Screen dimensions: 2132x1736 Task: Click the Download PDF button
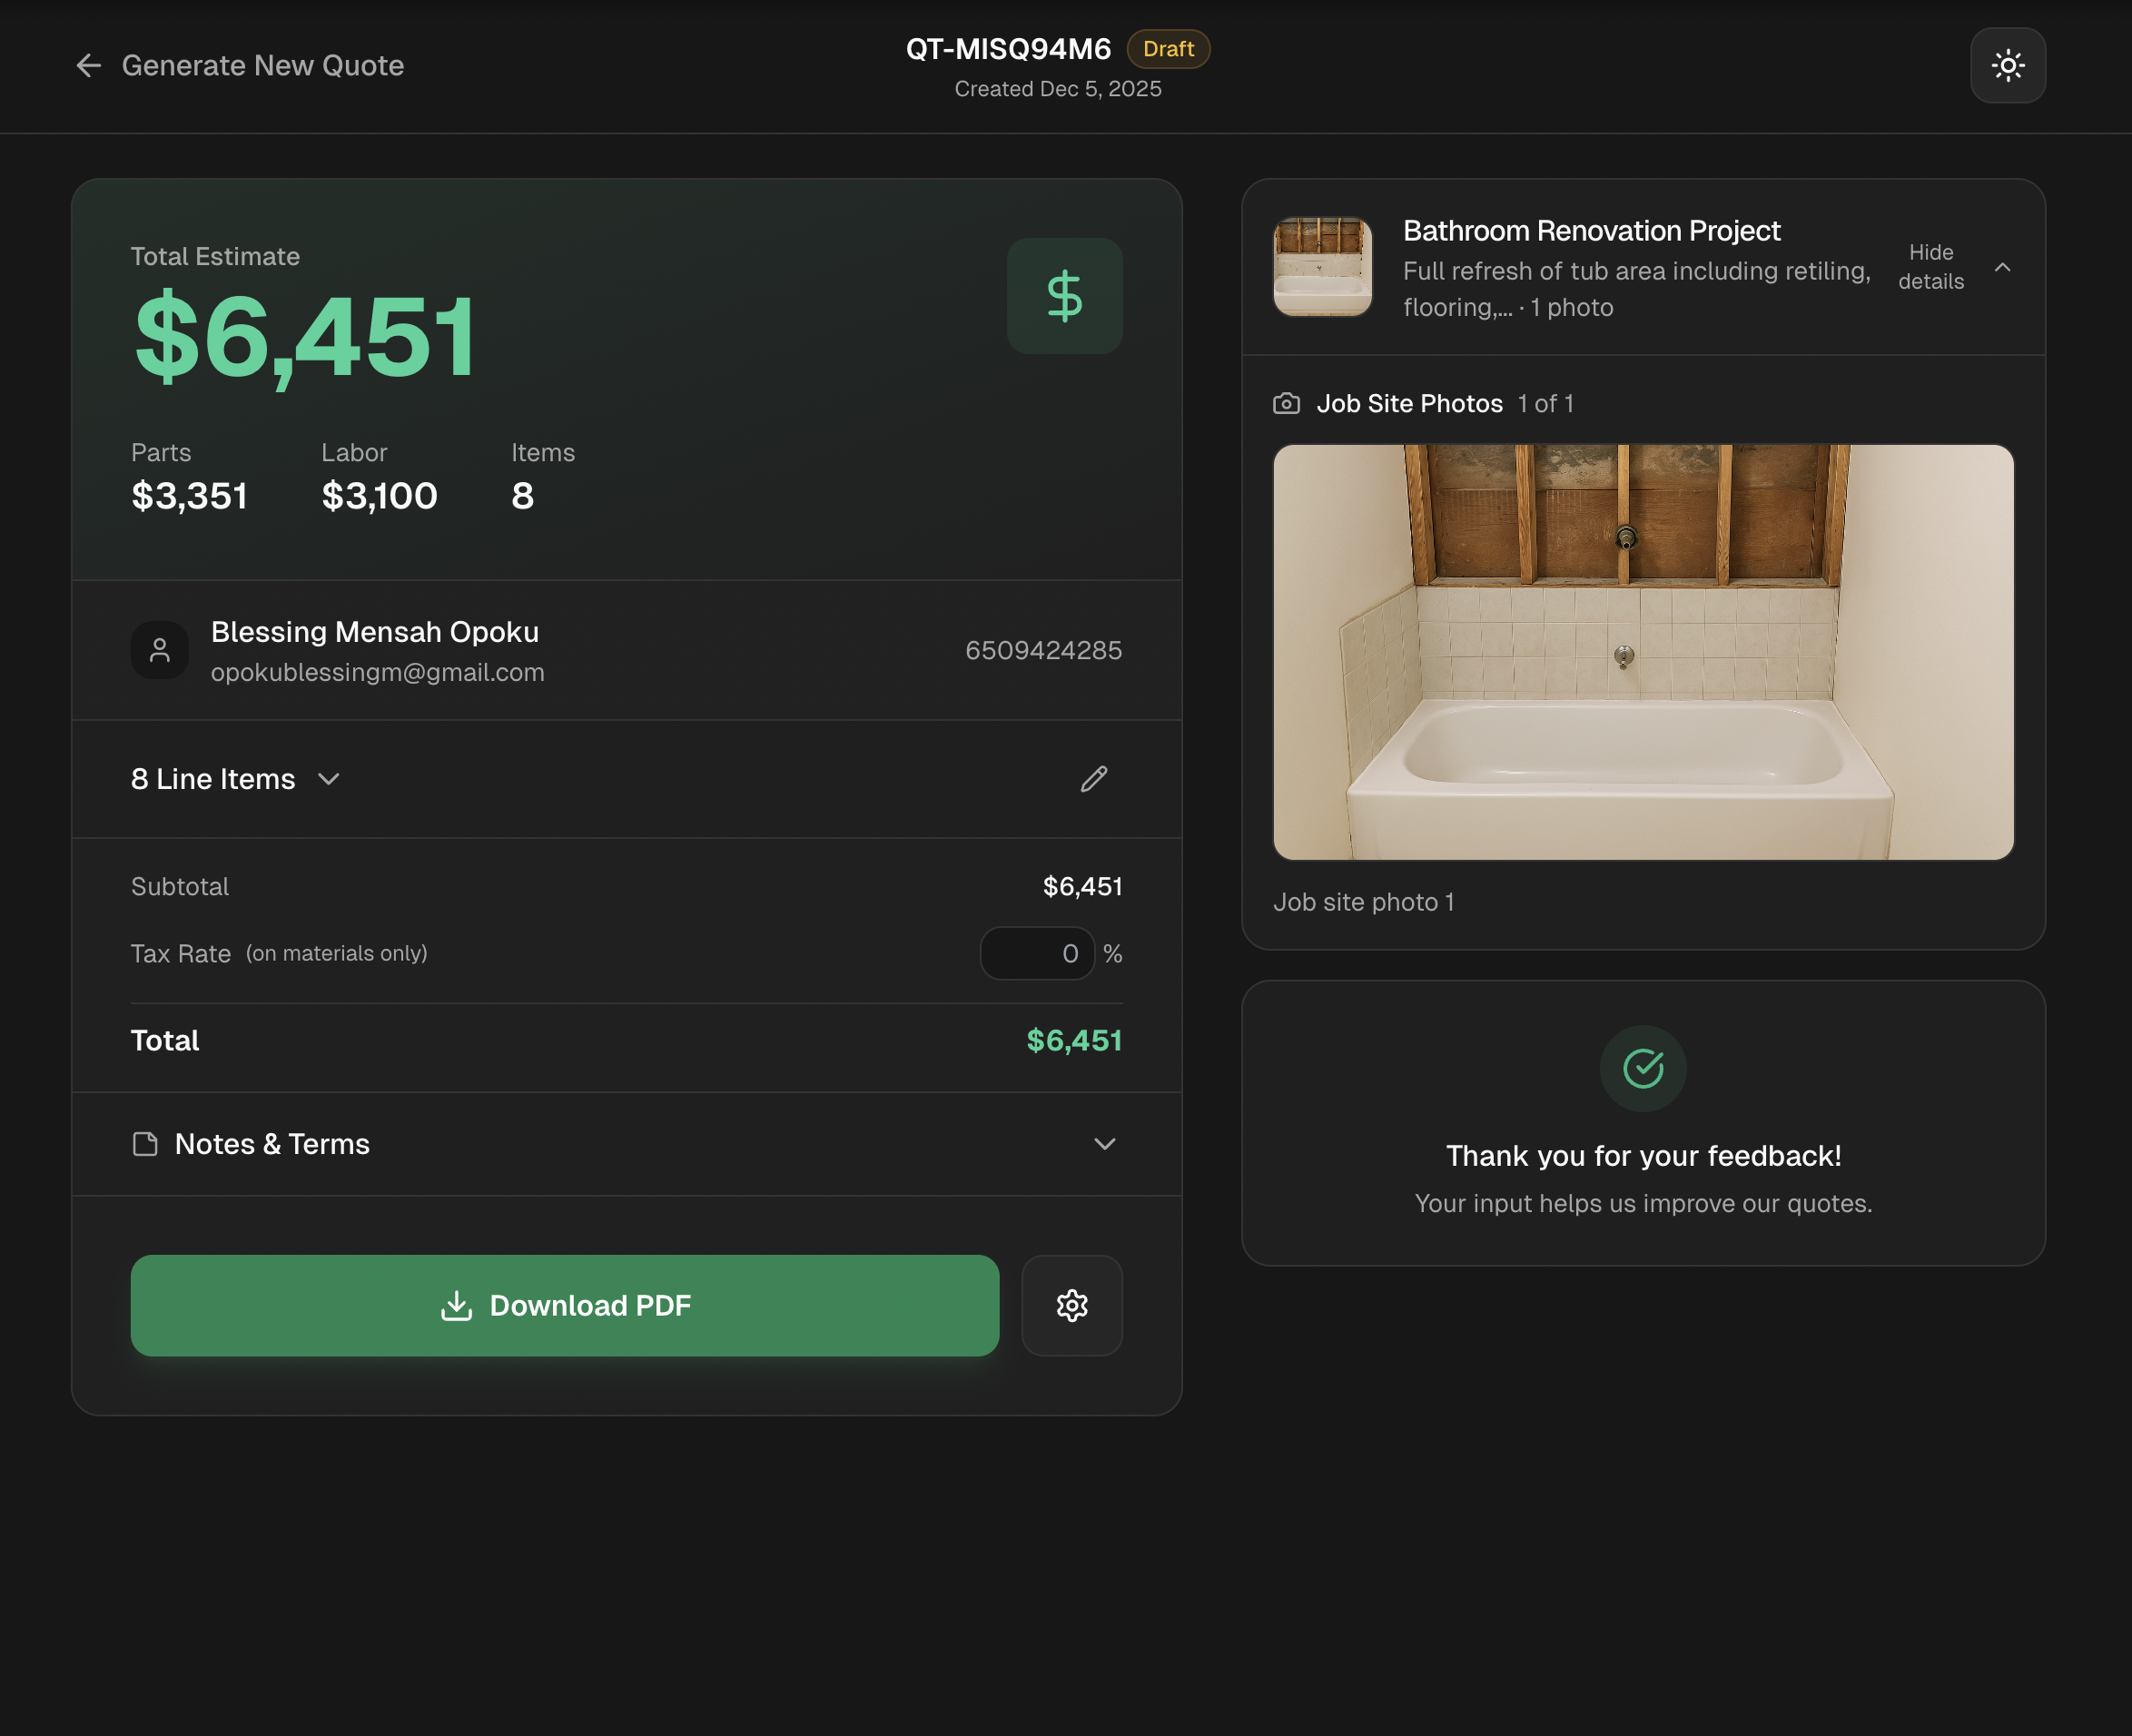click(565, 1305)
